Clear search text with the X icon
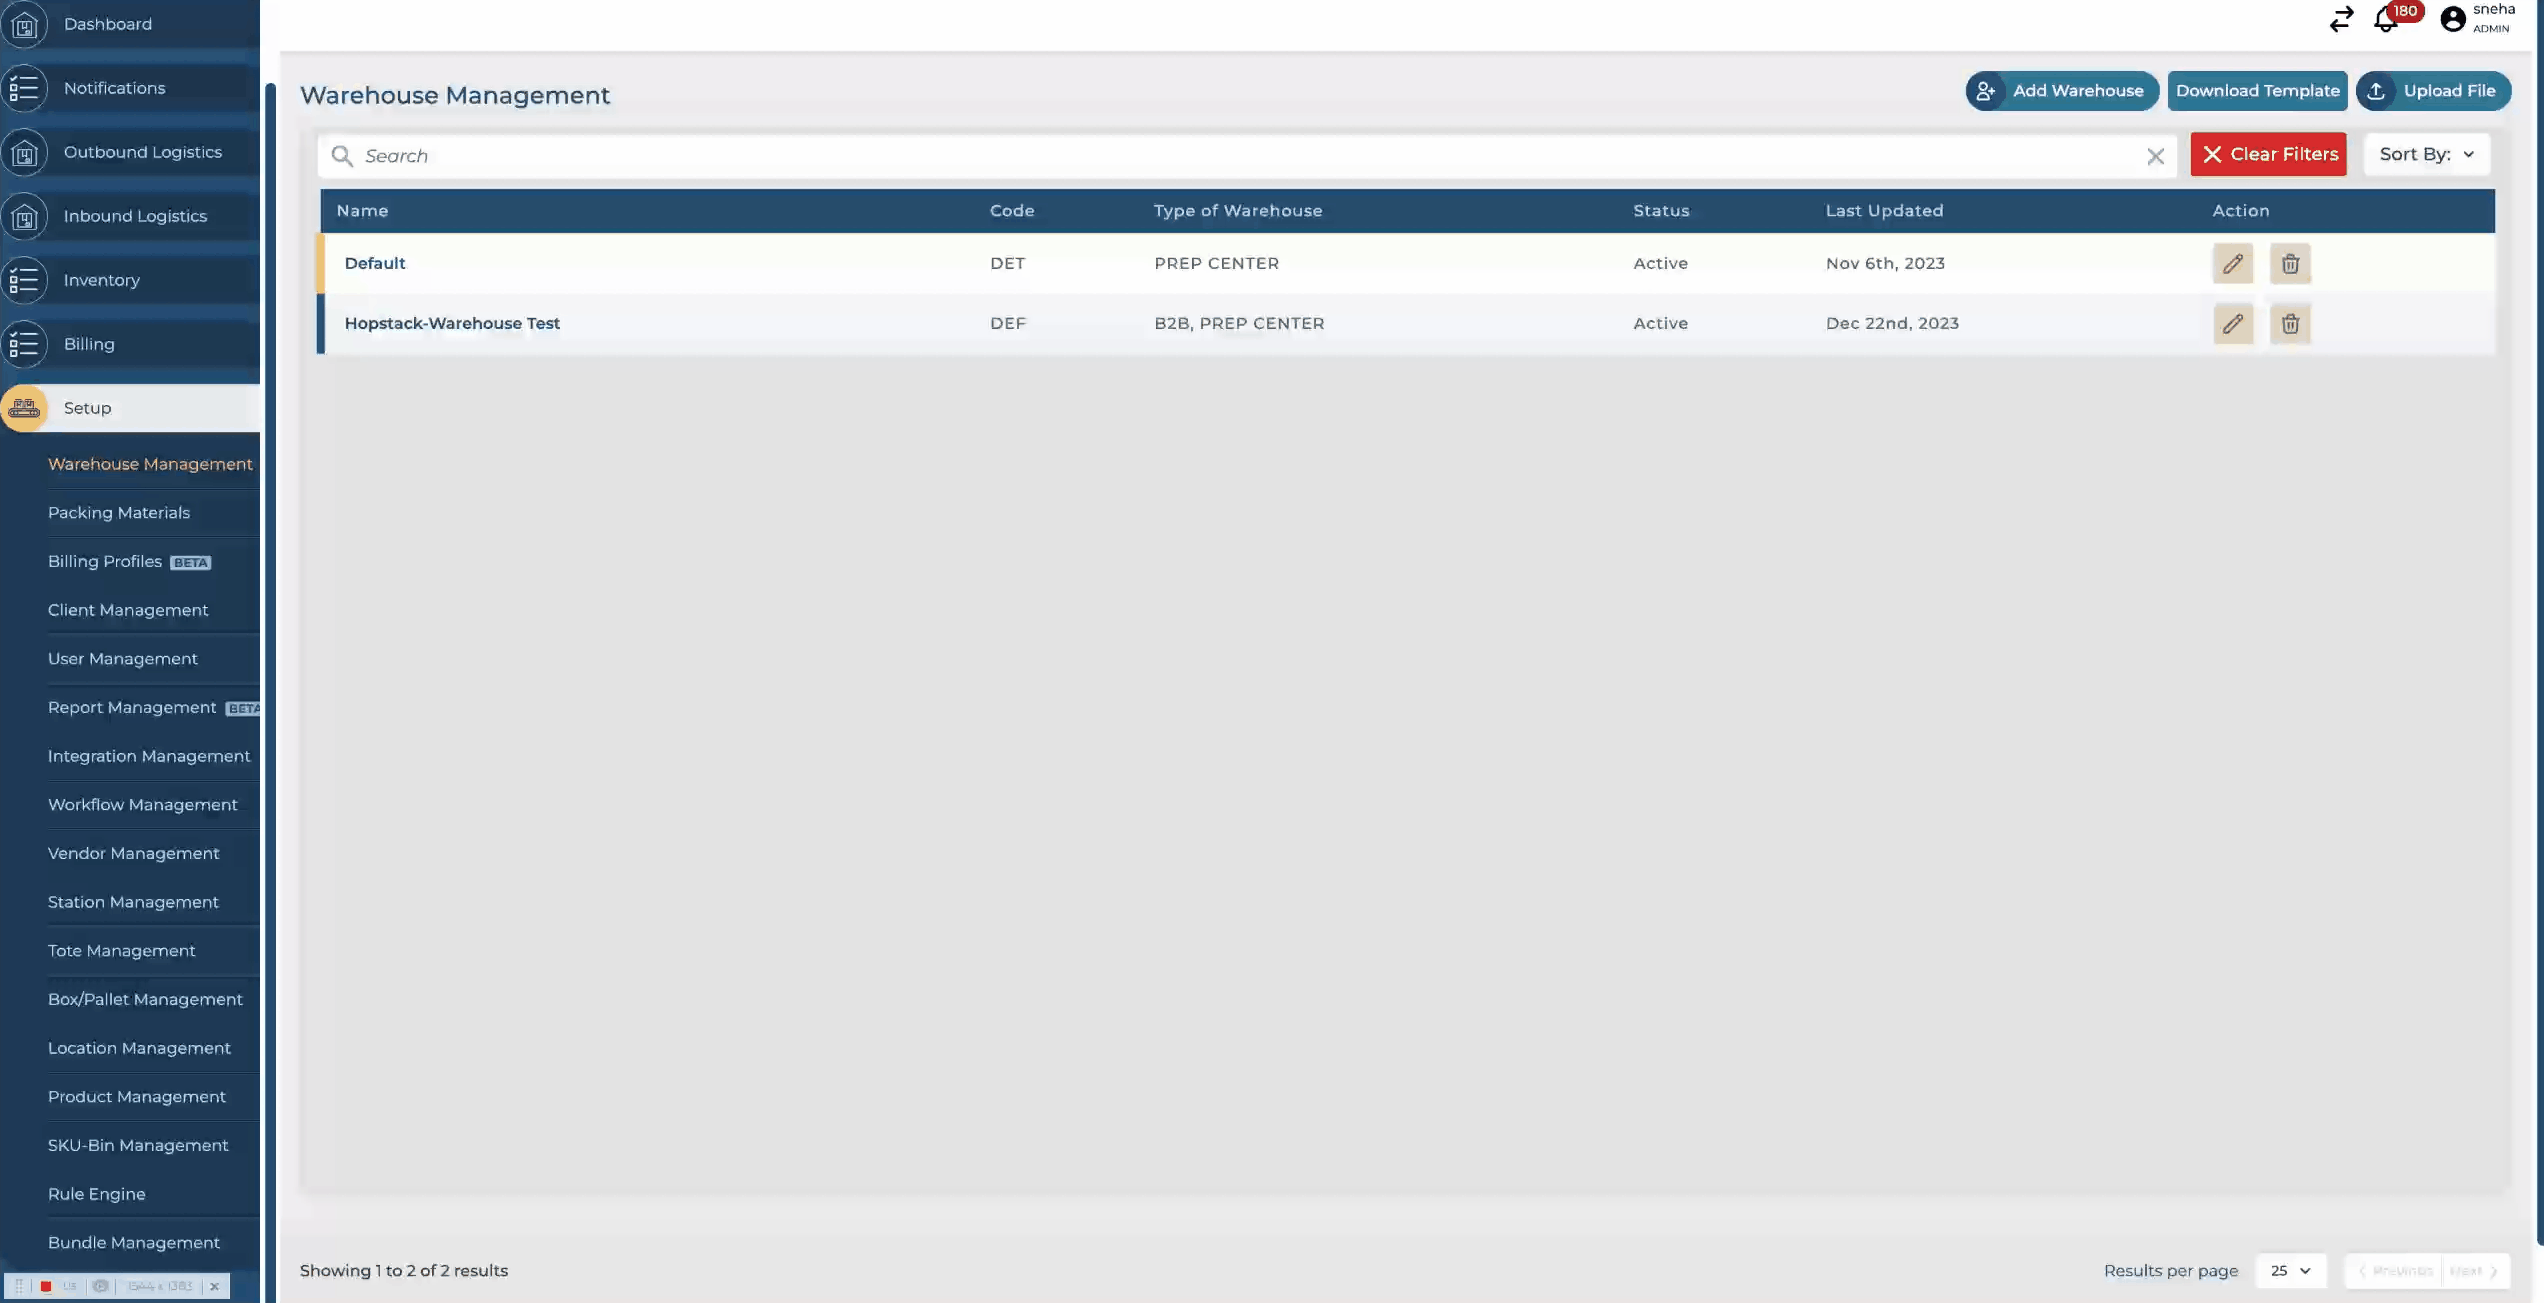This screenshot has width=2544, height=1303. click(2155, 156)
